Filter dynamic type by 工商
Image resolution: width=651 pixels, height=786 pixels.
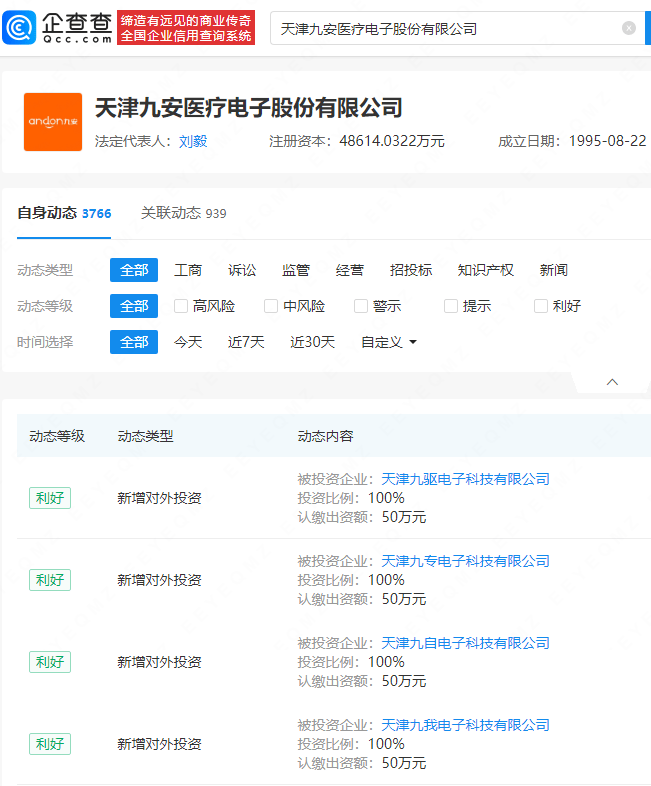pyautogui.click(x=188, y=270)
